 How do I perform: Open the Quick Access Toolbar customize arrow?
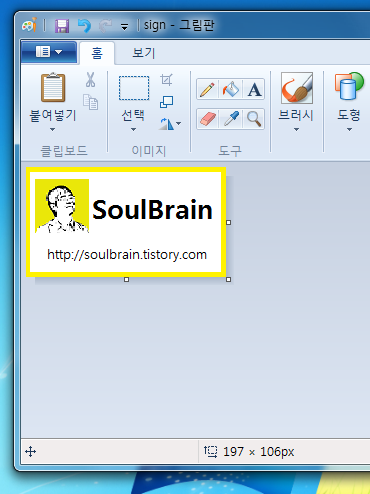[x=124, y=27]
